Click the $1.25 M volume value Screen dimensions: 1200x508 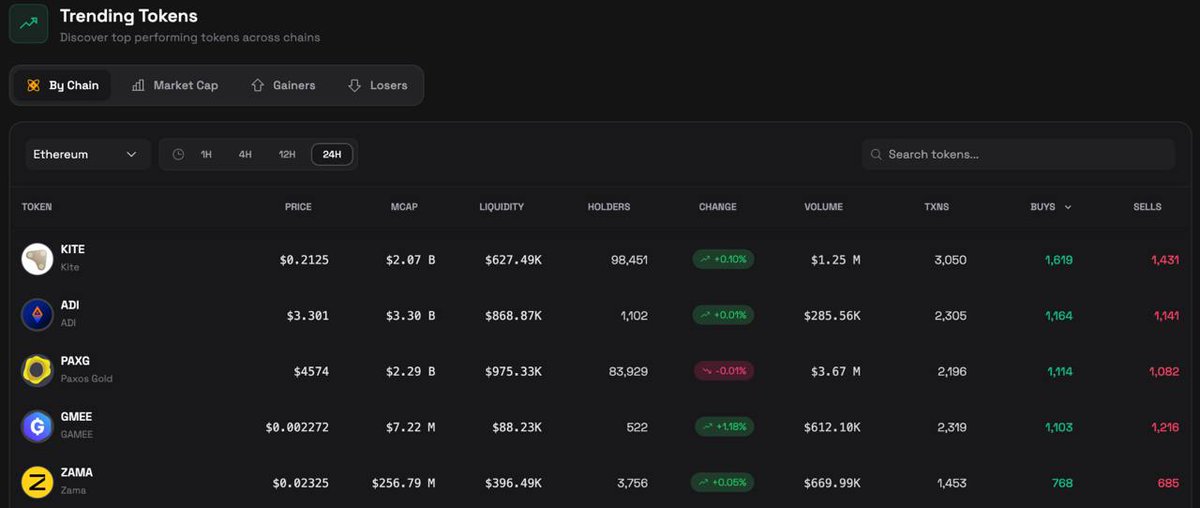pyautogui.click(x=836, y=260)
